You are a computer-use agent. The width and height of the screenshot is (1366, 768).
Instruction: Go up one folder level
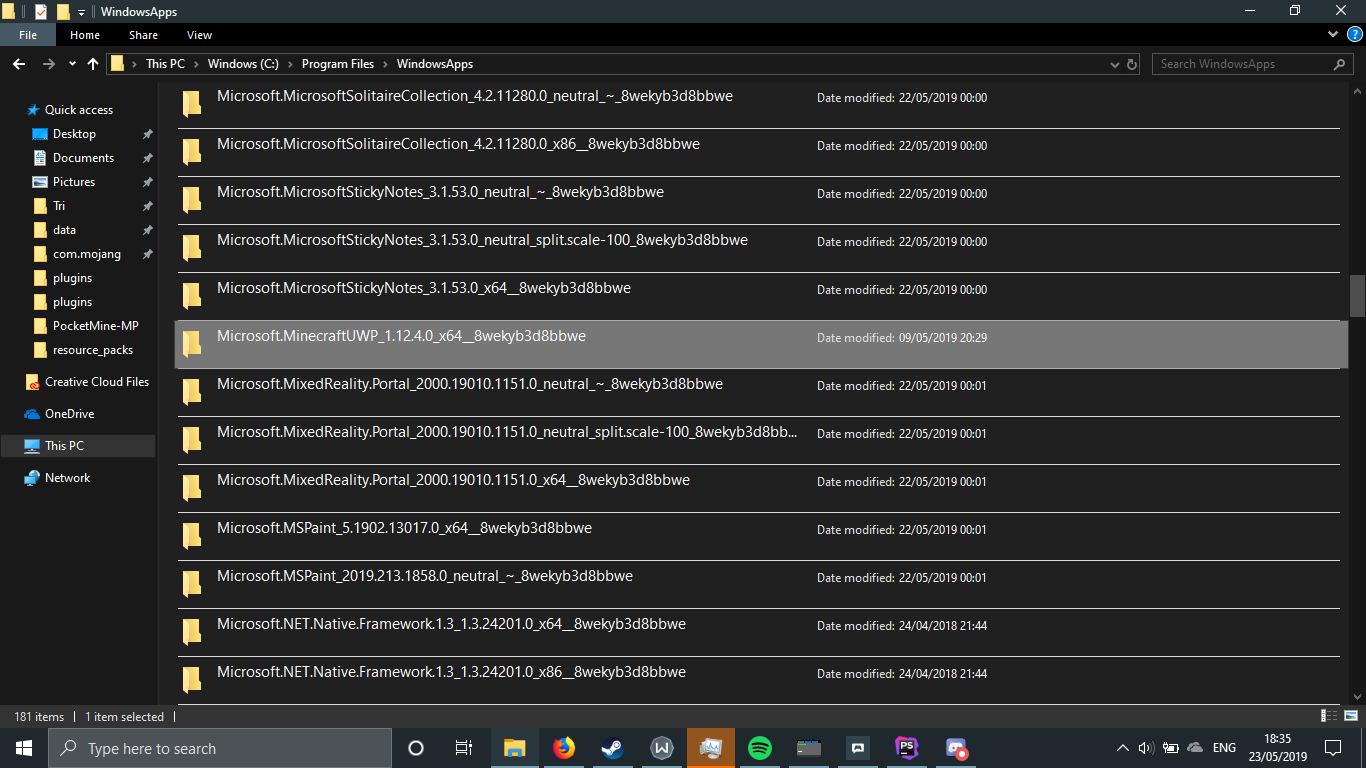click(93, 64)
